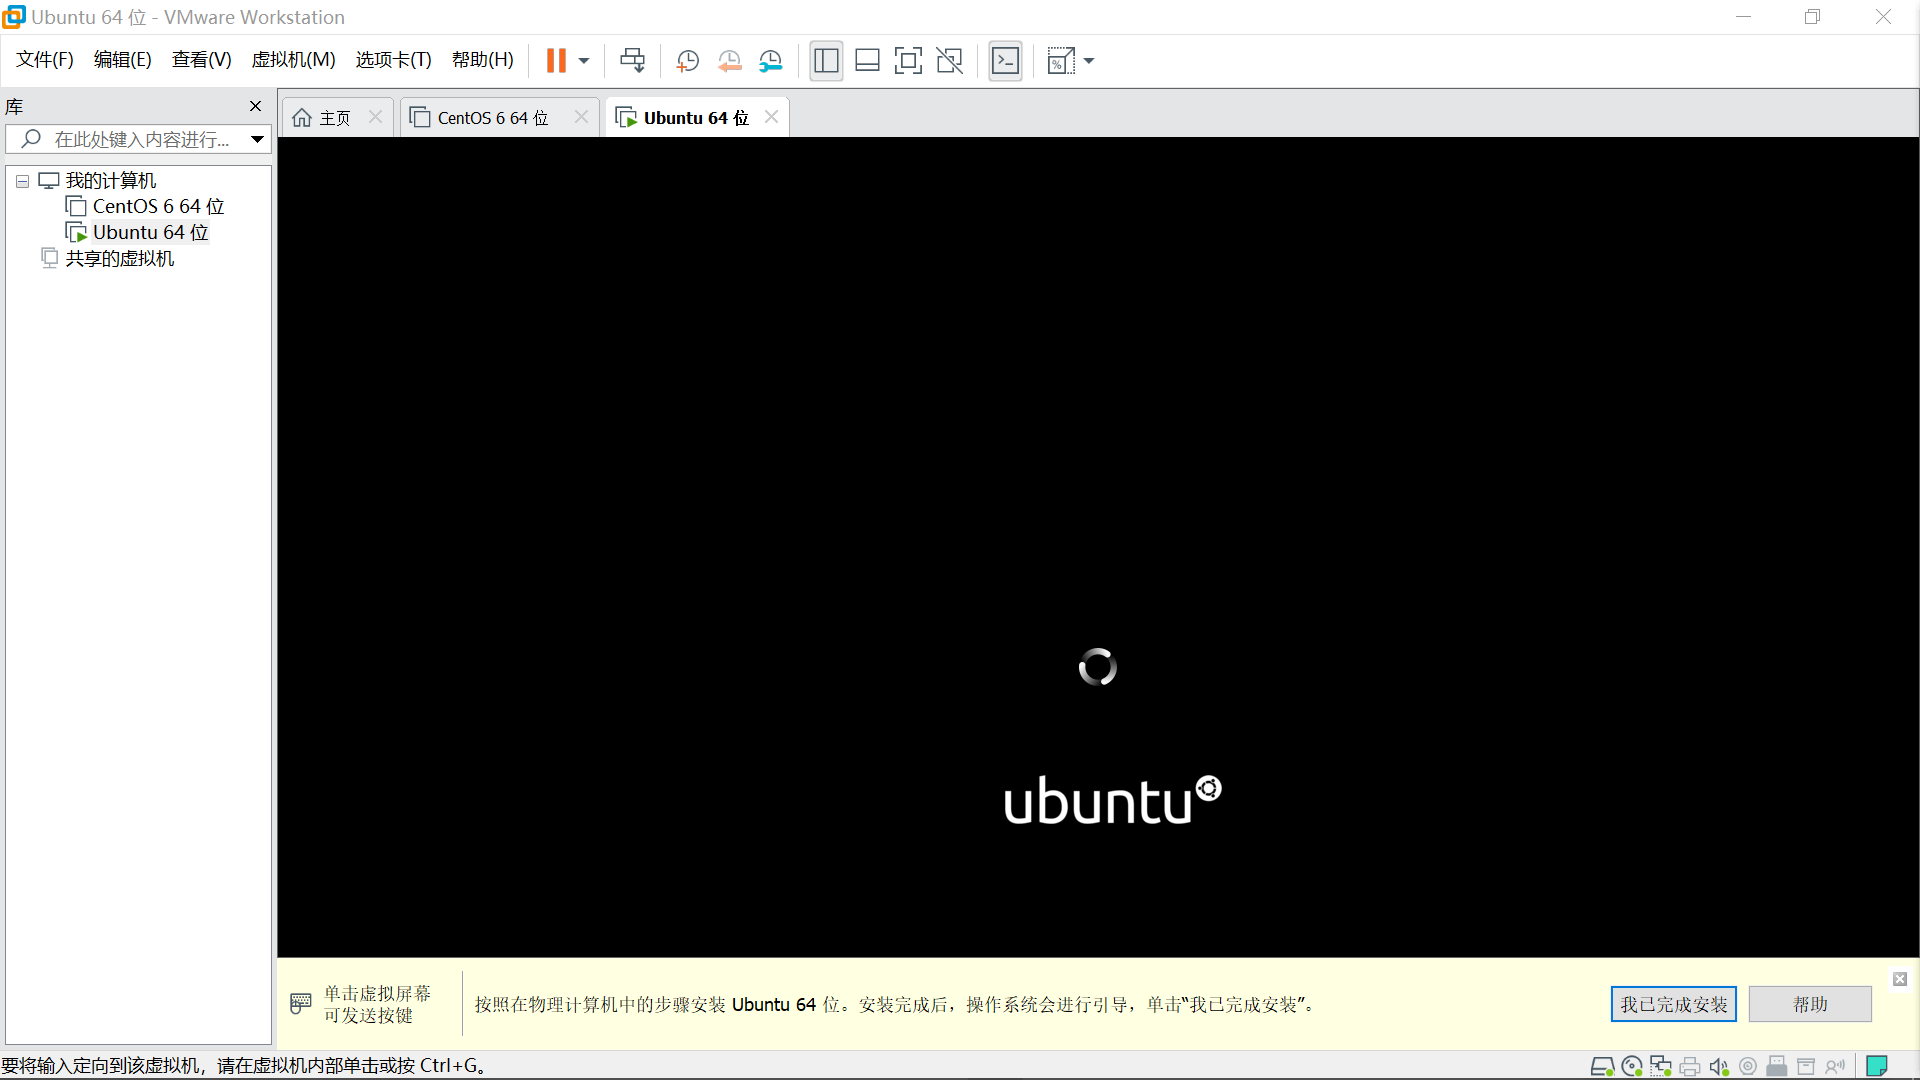This screenshot has width=1920, height=1080.
Task: Click send Ctrl+Alt+Del toolbar icon
Action: click(x=632, y=61)
